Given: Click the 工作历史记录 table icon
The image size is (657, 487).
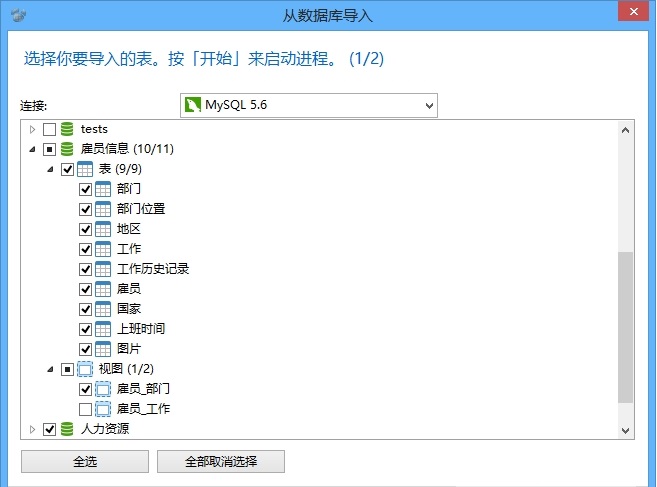Looking at the screenshot, I should (x=103, y=269).
